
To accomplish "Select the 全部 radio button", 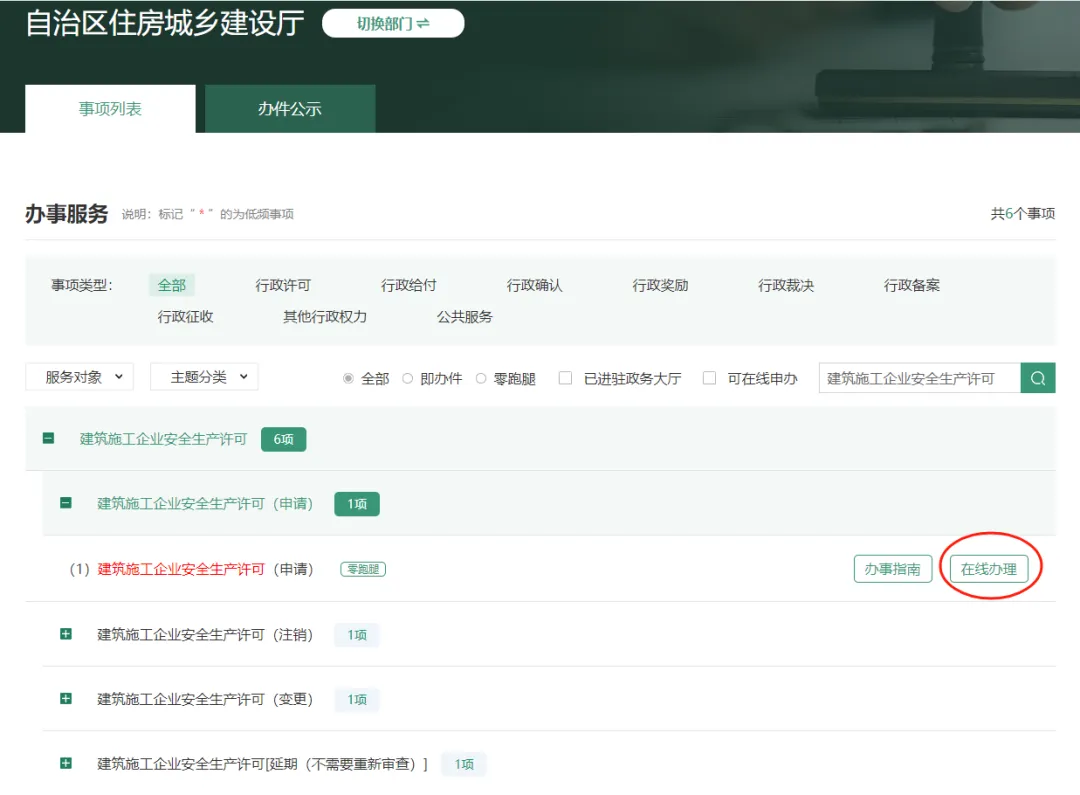I will click(348, 378).
